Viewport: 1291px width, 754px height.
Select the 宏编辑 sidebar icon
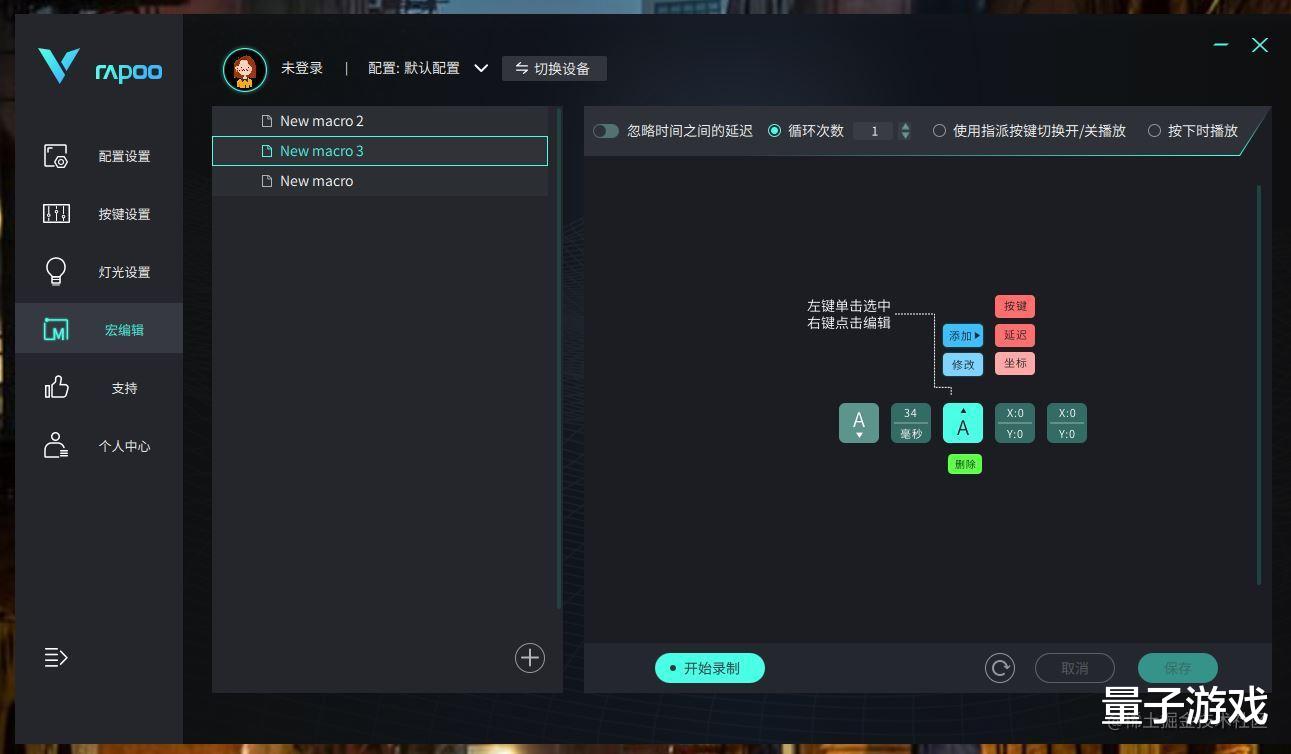pos(100,329)
